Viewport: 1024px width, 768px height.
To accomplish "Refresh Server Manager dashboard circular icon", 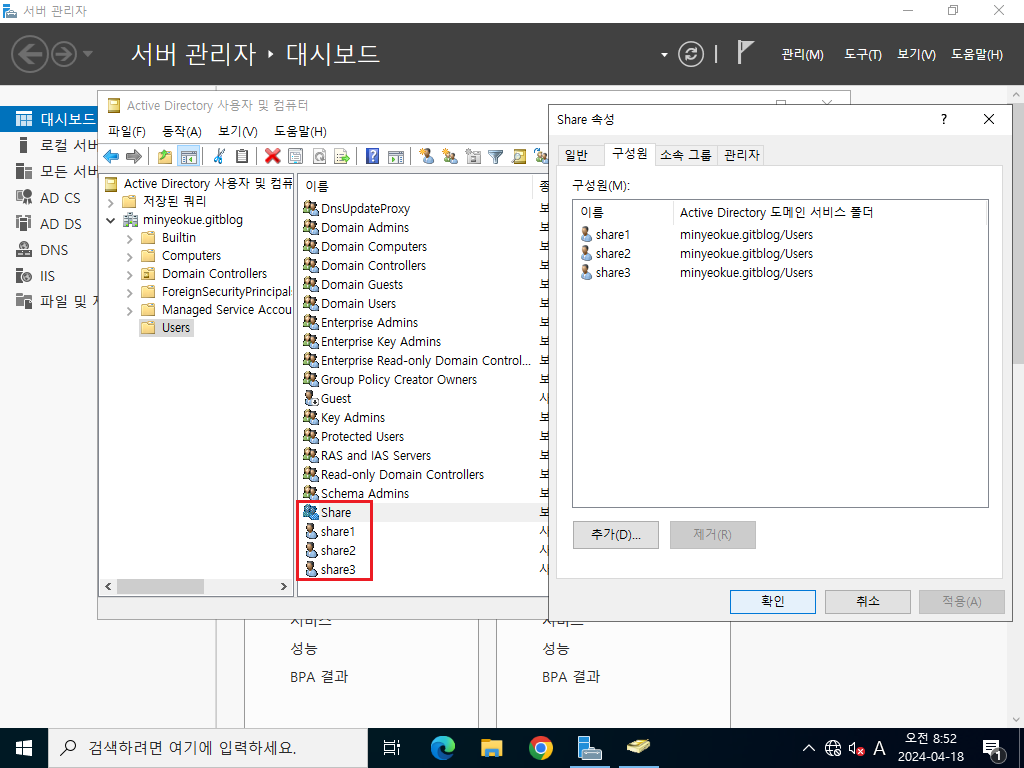I will pos(690,54).
